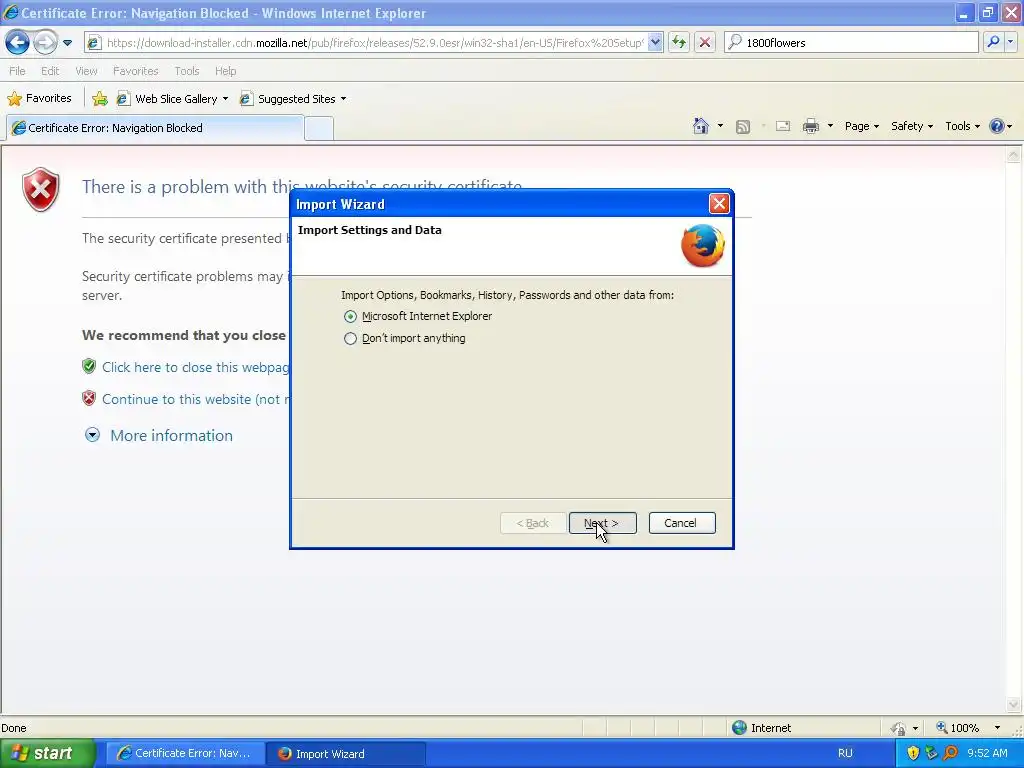Viewport: 1024px width, 768px height.
Task: Open the View menu
Action: click(86, 71)
